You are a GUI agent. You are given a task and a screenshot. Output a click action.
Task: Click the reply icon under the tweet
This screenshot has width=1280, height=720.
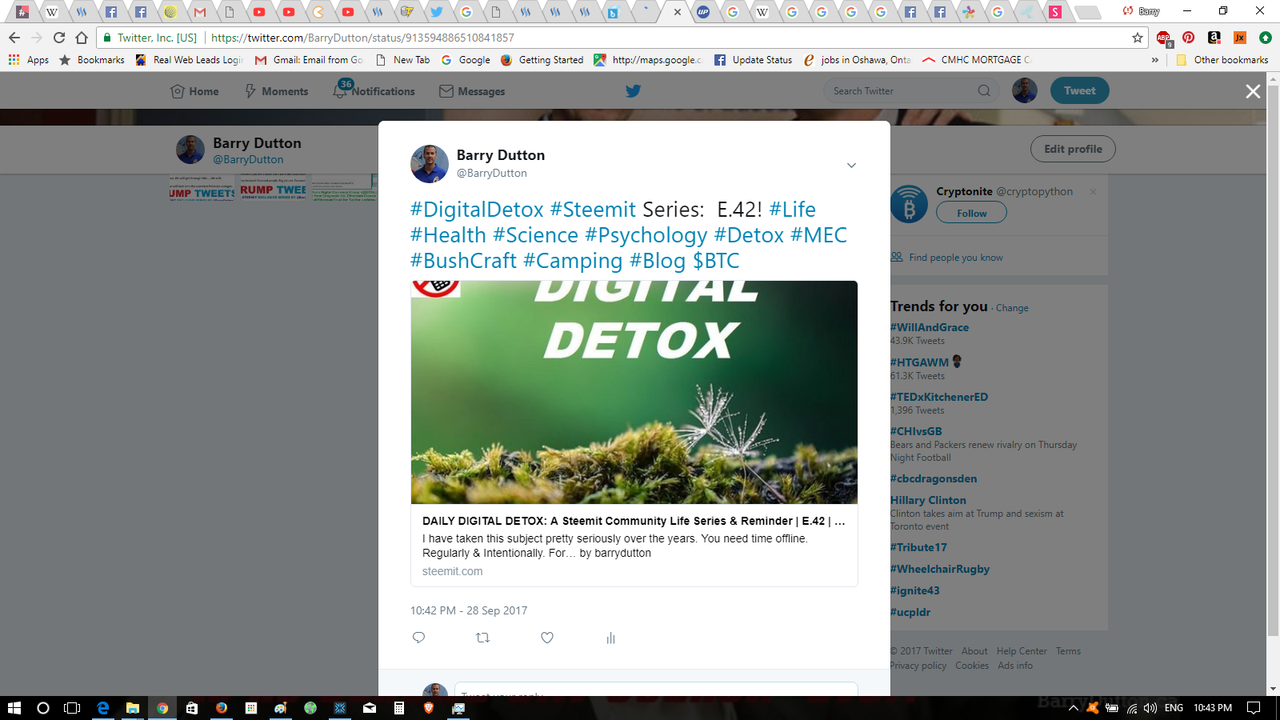pos(419,638)
